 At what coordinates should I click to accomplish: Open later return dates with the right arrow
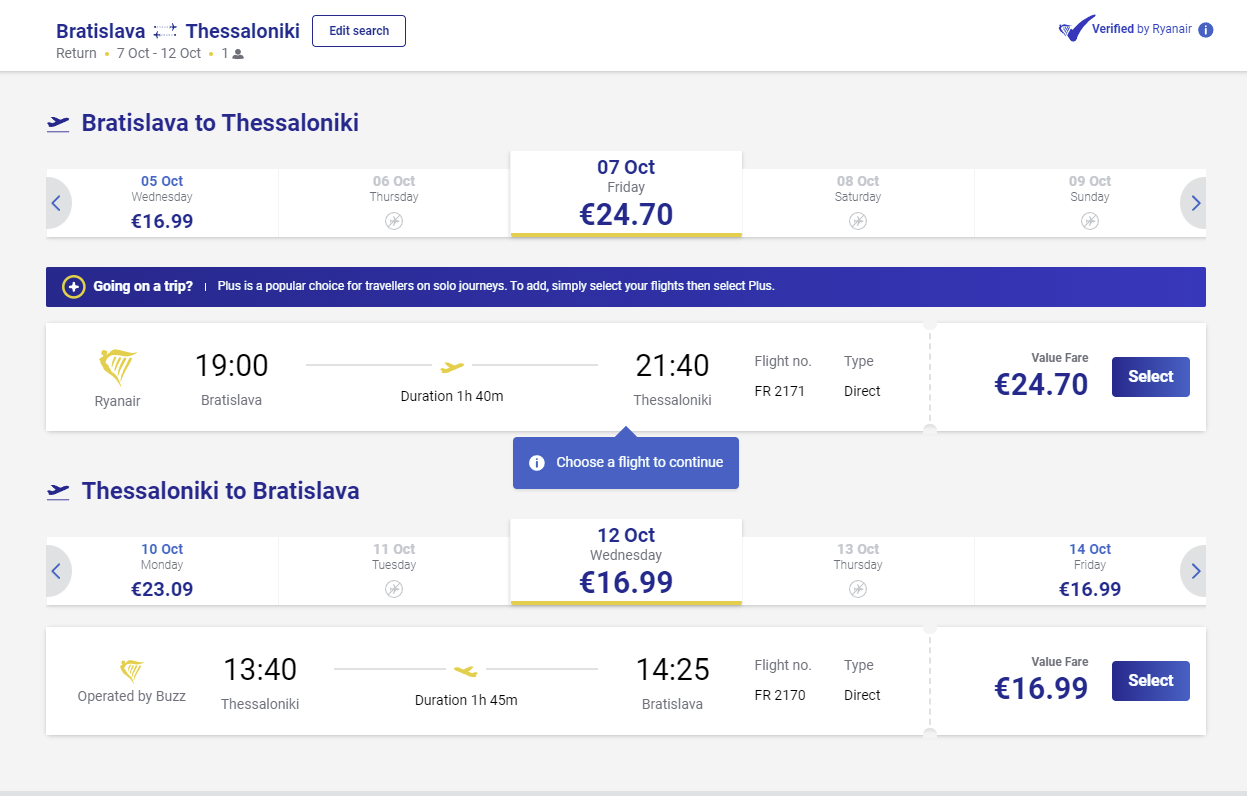[1194, 571]
